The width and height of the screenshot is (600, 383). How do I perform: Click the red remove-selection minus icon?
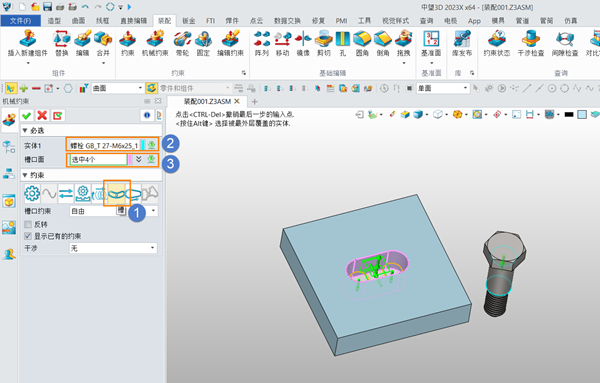click(x=36, y=88)
